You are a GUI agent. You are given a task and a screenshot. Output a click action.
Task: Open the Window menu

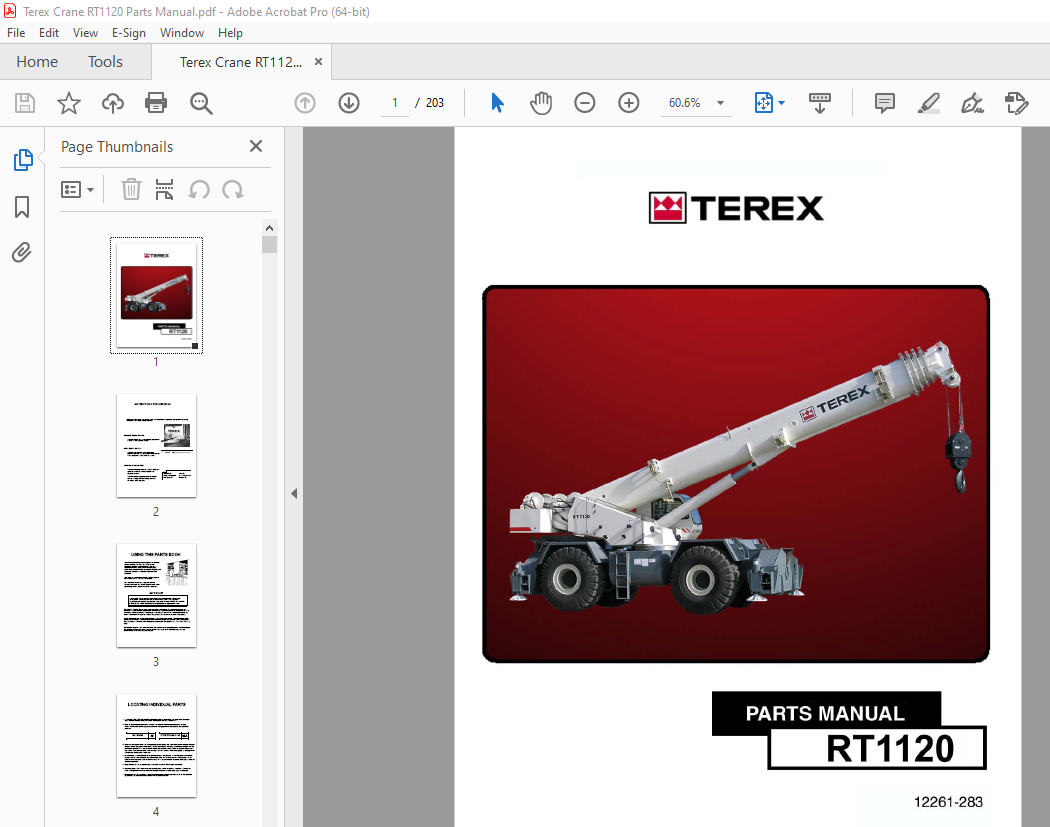pos(181,33)
